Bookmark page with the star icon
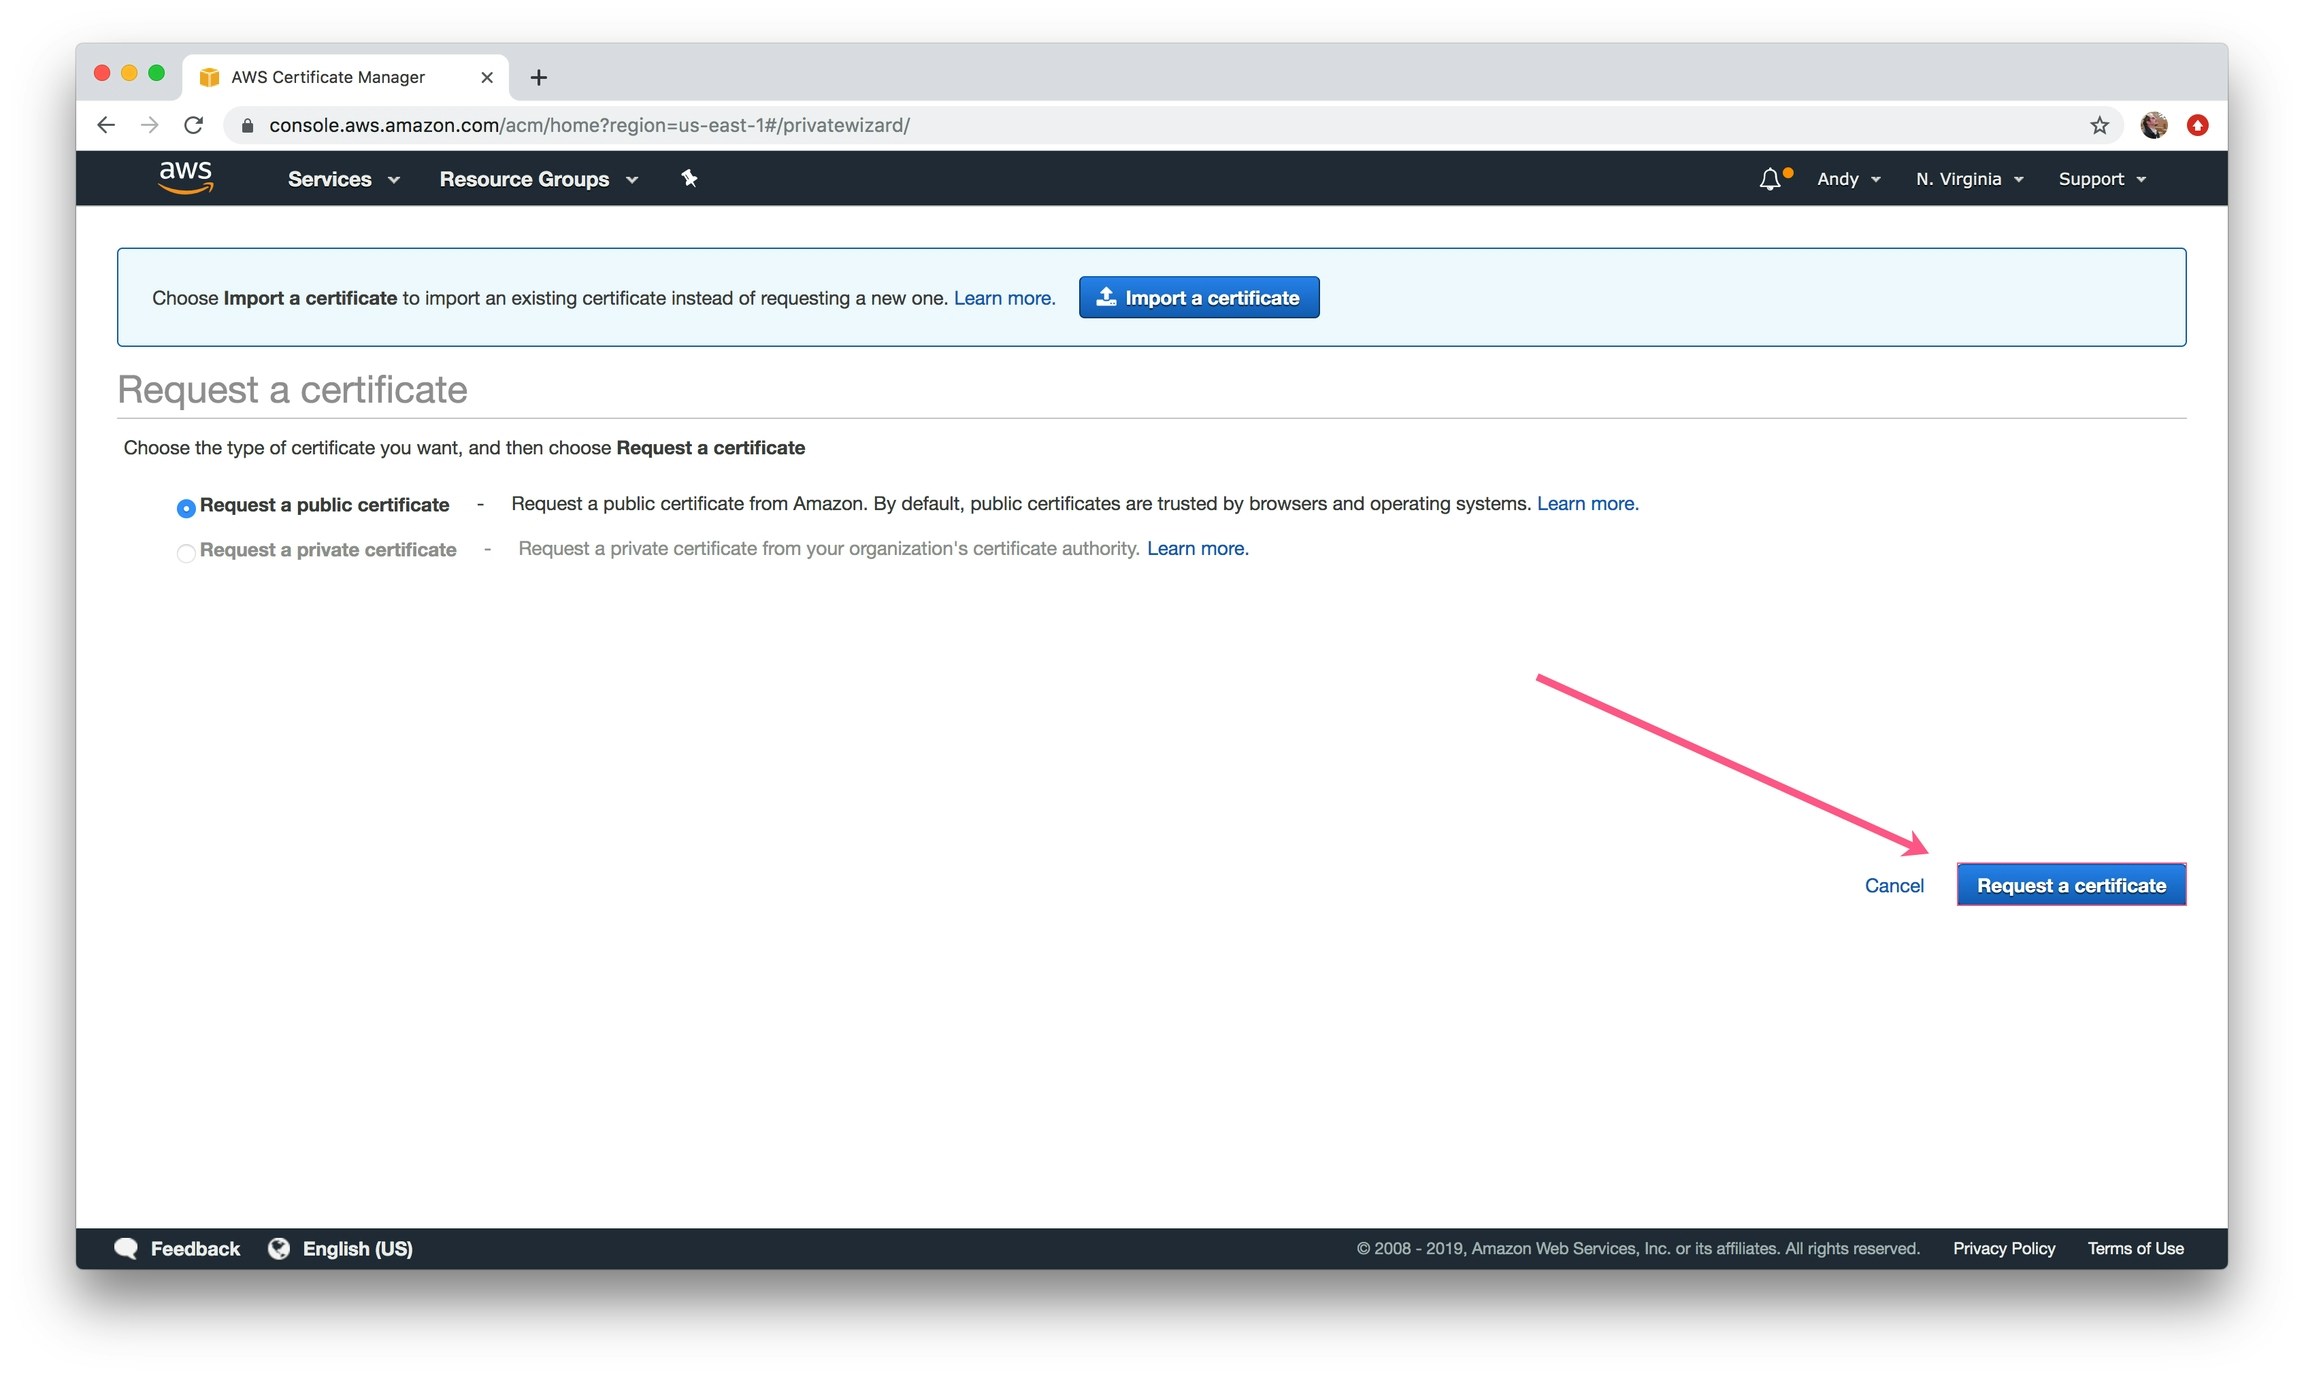This screenshot has width=2304, height=1378. (x=2098, y=125)
